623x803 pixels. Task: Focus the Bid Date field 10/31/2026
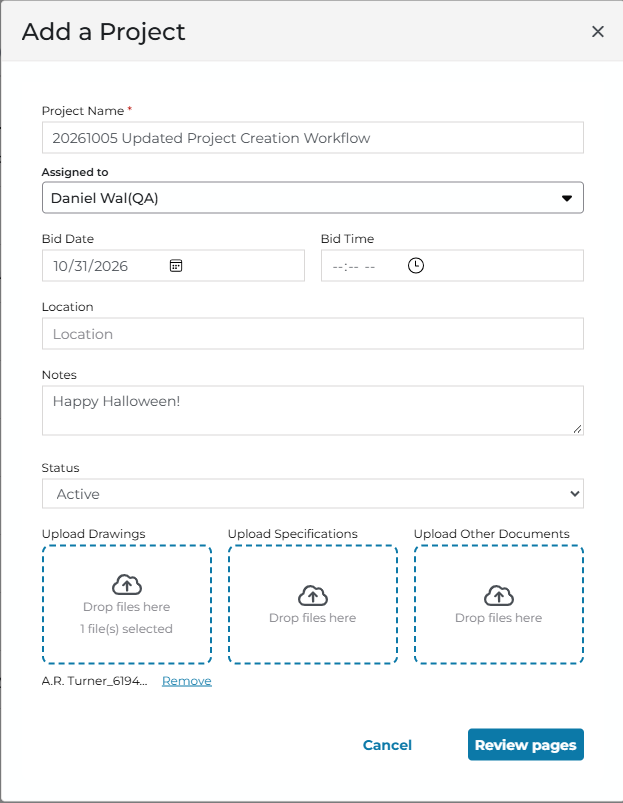click(x=173, y=266)
